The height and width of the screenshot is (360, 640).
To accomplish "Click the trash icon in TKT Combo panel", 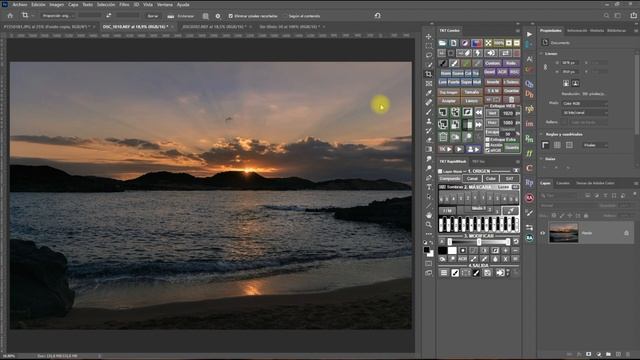I will (x=511, y=100).
